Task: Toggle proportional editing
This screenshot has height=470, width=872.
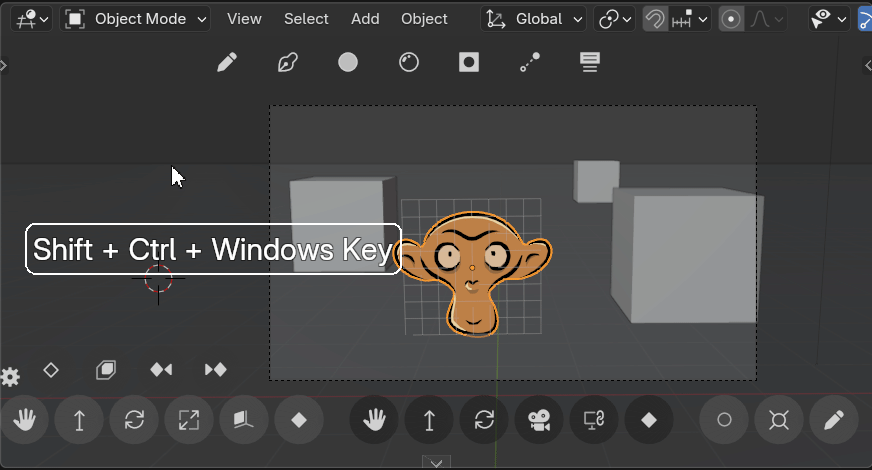Action: [731, 19]
